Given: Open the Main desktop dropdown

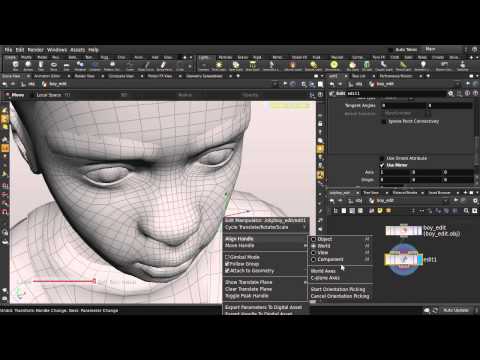Looking at the screenshot, I should [x=442, y=49].
